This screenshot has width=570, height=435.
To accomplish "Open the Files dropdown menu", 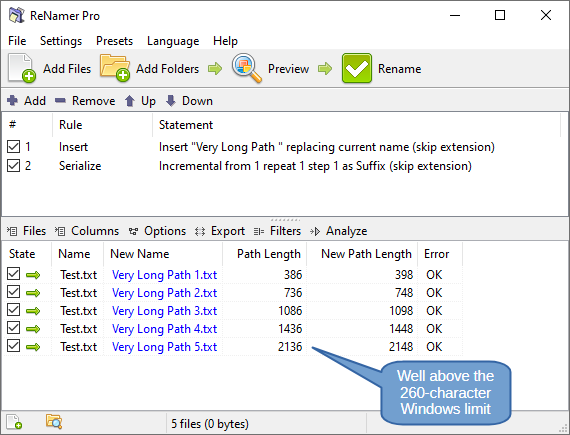I will click(27, 231).
